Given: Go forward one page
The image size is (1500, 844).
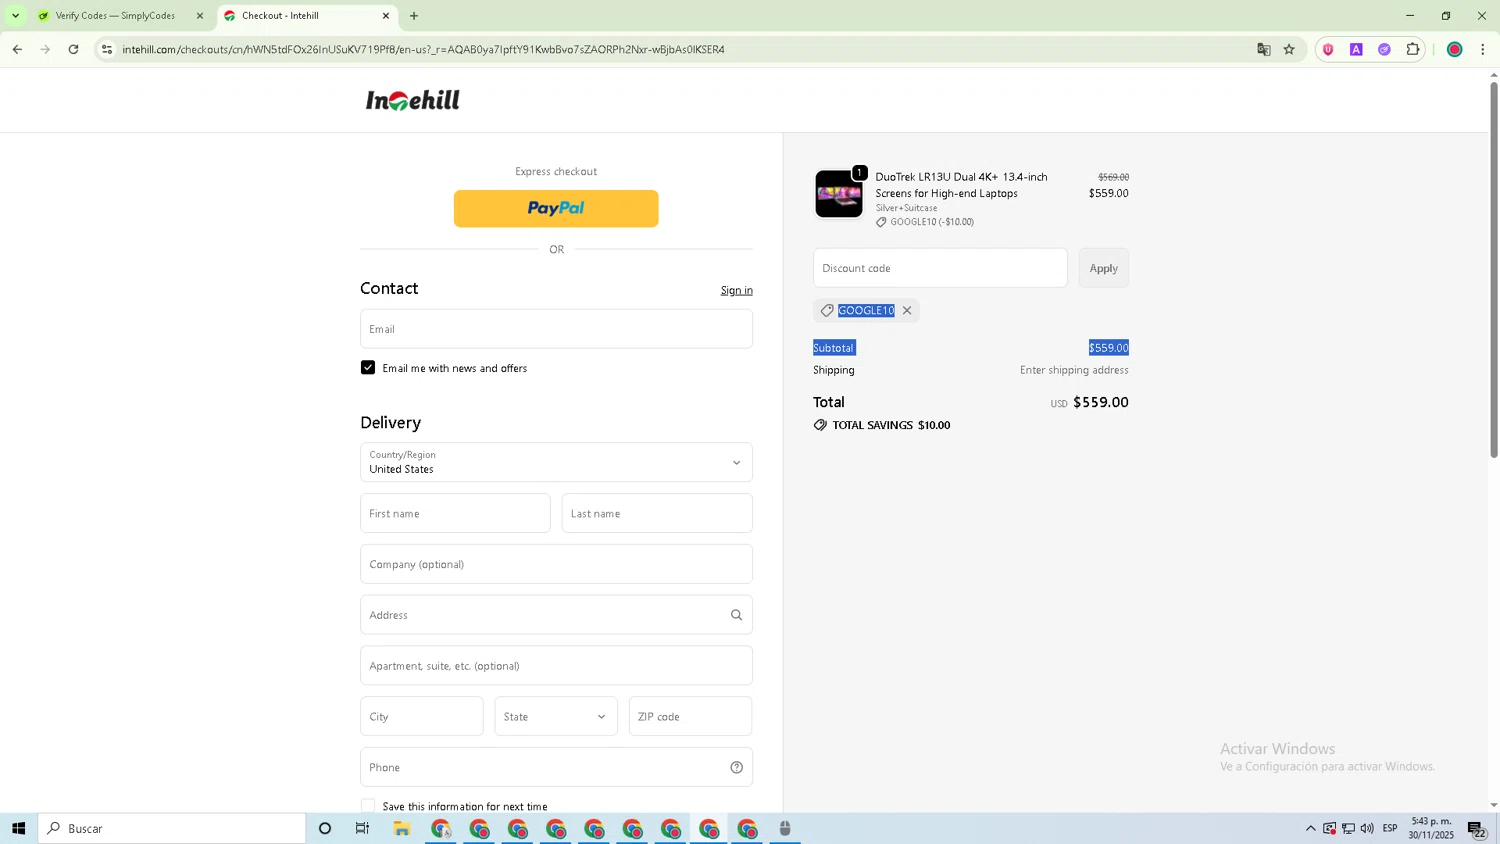Looking at the screenshot, I should pyautogui.click(x=45, y=49).
